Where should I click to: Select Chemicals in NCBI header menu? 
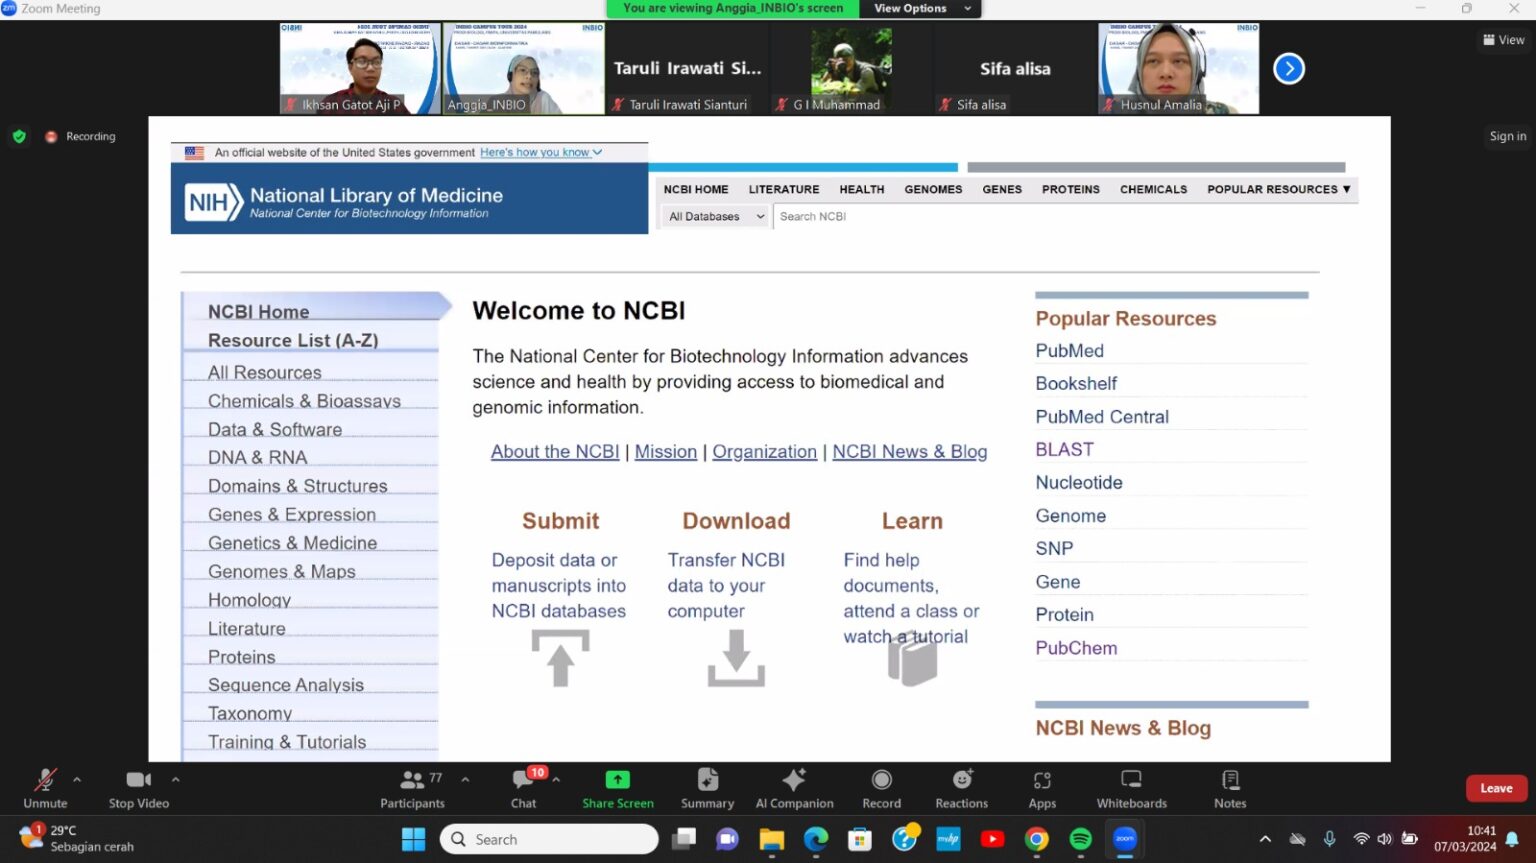point(1153,189)
